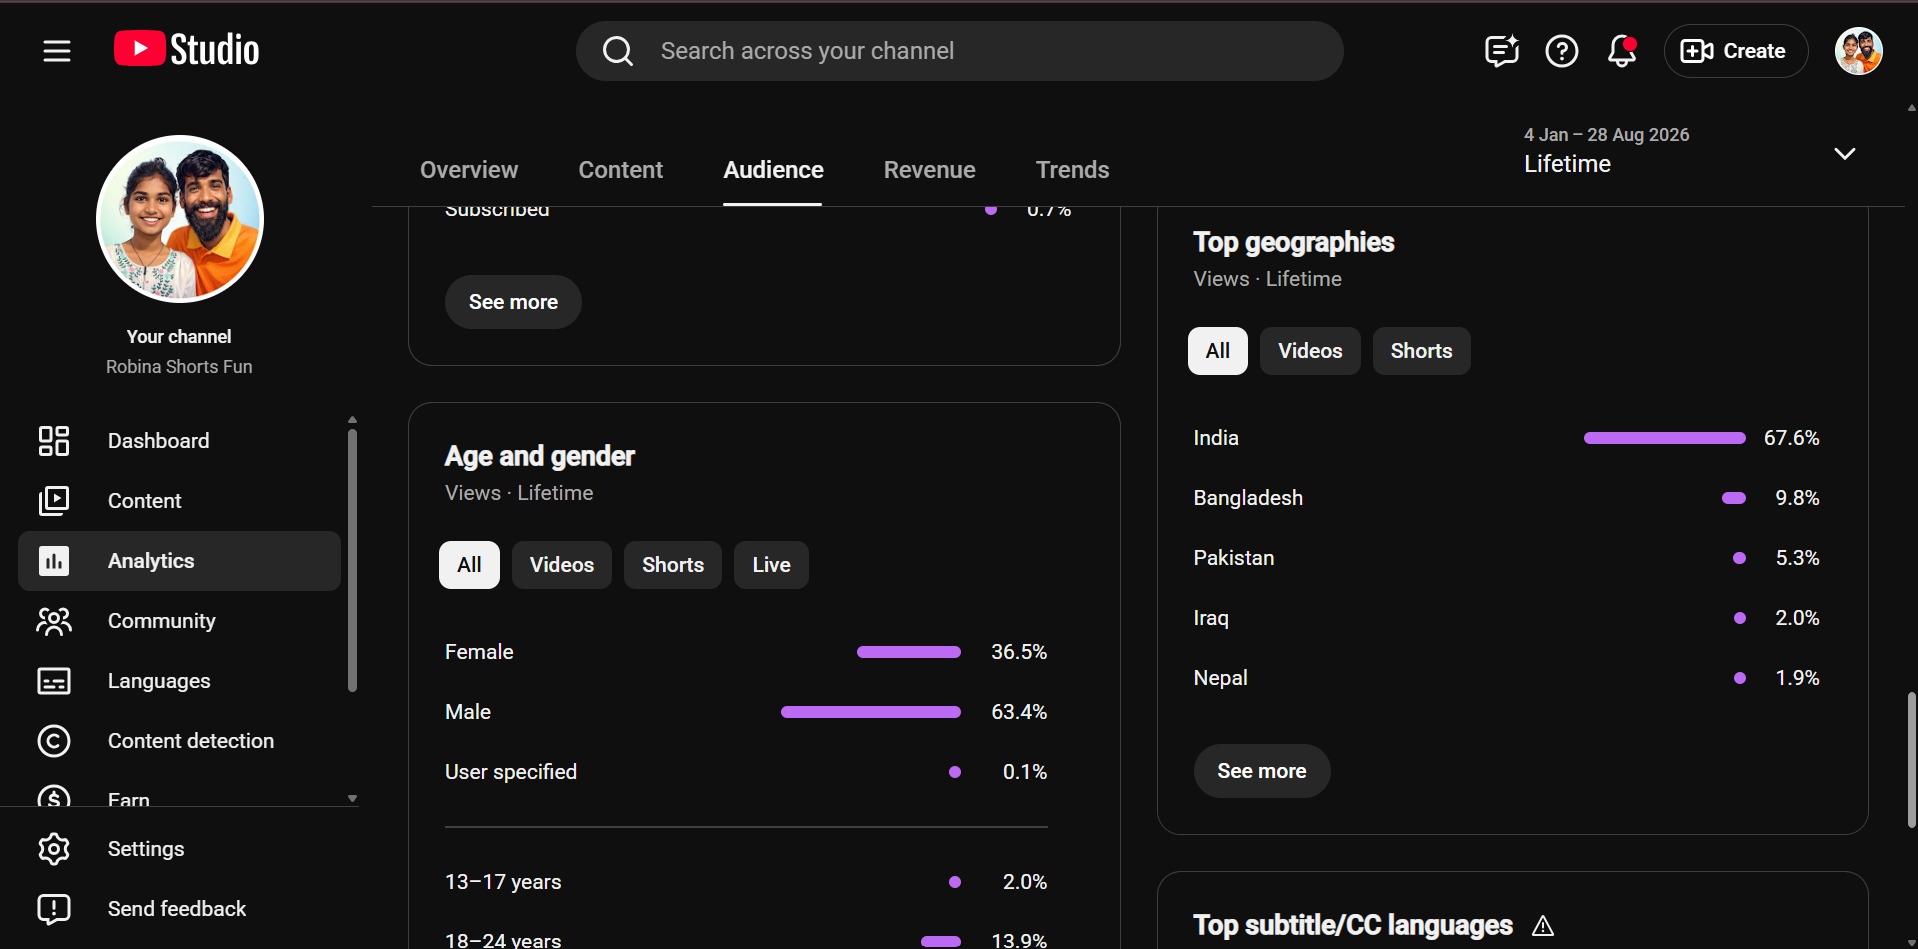Click the 67.6% value for India
The height and width of the screenshot is (949, 1918).
(1792, 438)
